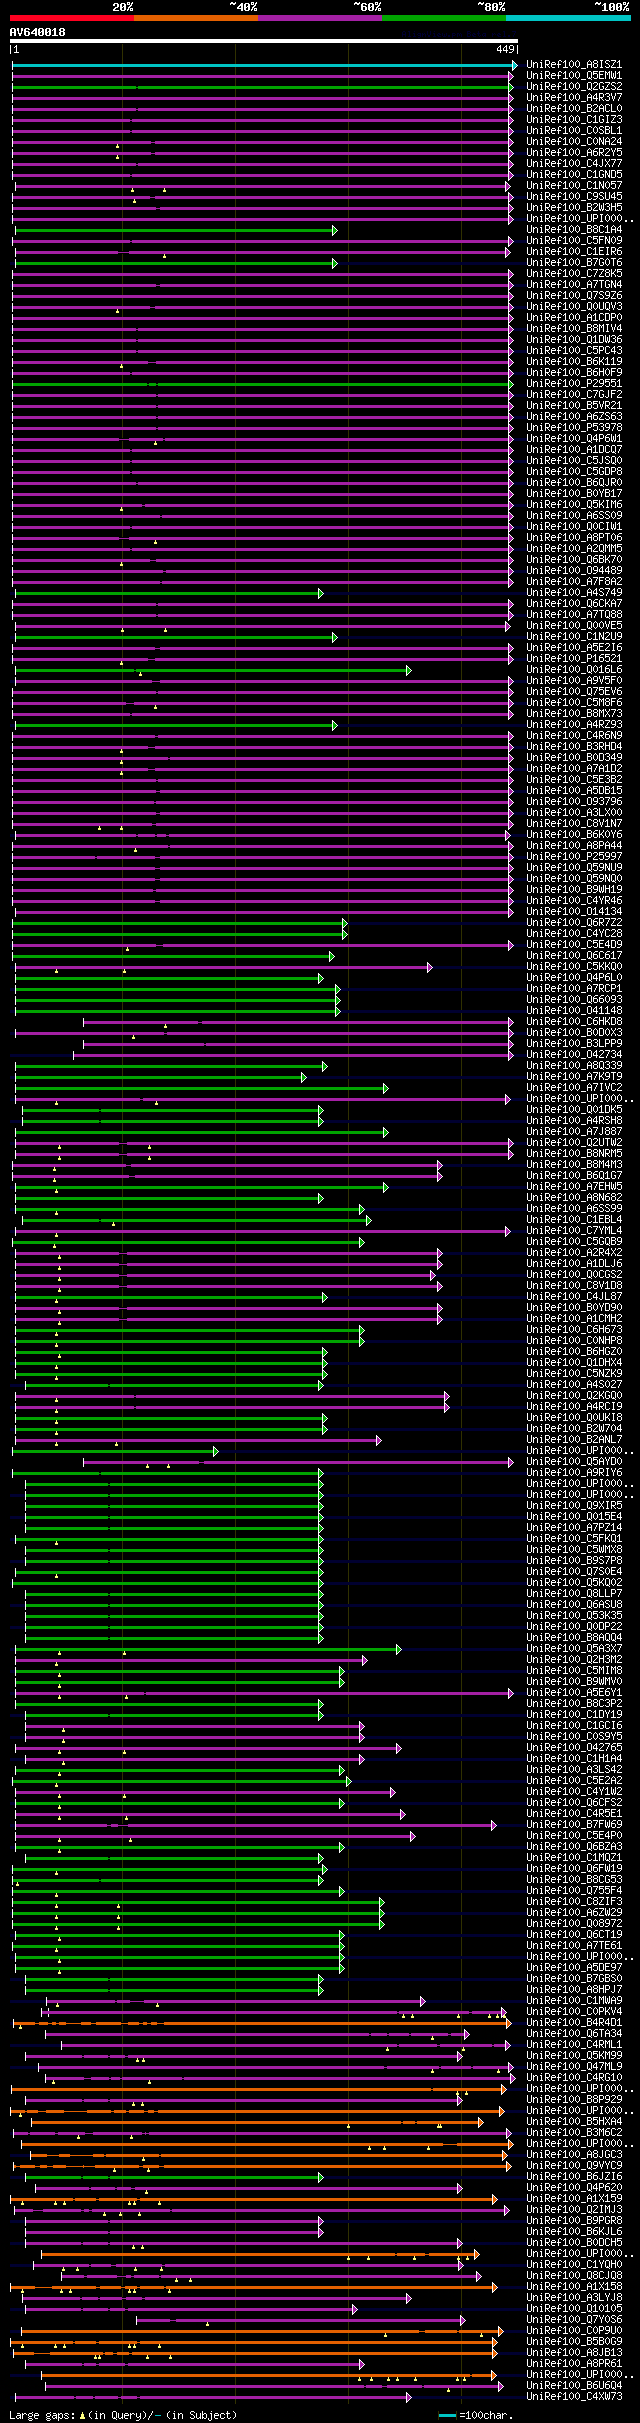Select label UniRef100_C5PC43
Viewport: 640px width, 2423px height.
[574, 351]
